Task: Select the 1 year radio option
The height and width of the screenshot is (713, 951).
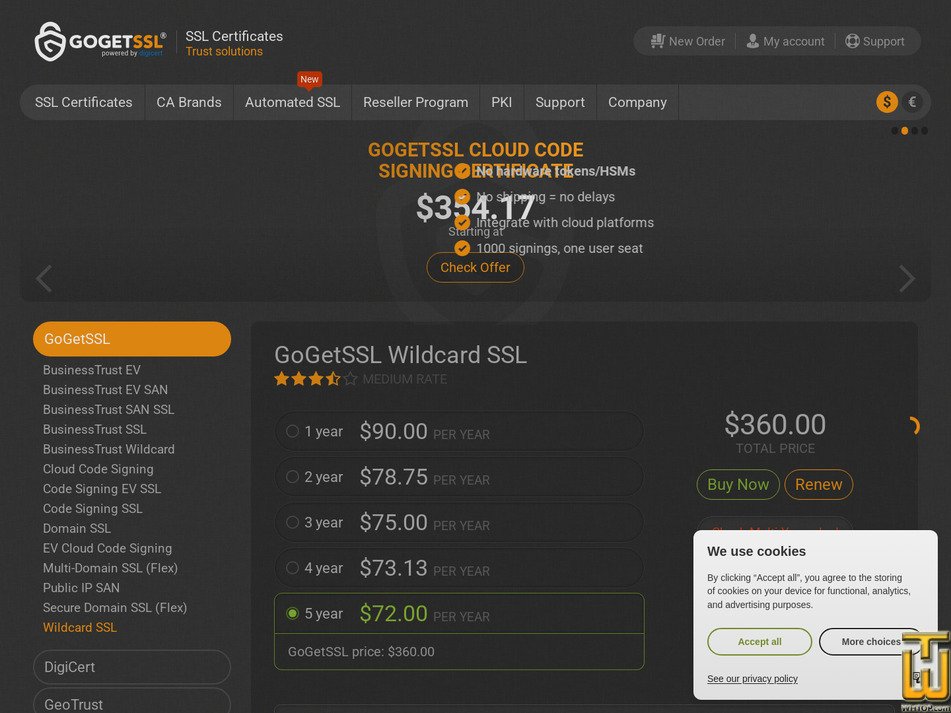Action: point(292,431)
